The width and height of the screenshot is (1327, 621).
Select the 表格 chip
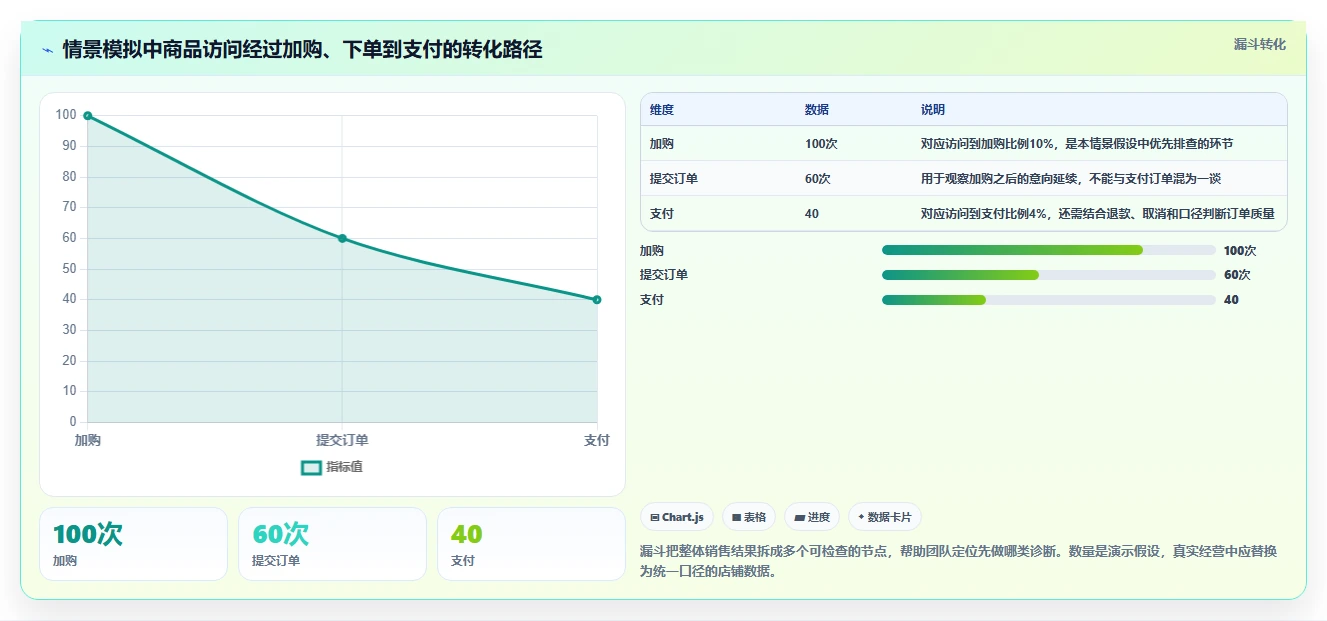tap(749, 517)
